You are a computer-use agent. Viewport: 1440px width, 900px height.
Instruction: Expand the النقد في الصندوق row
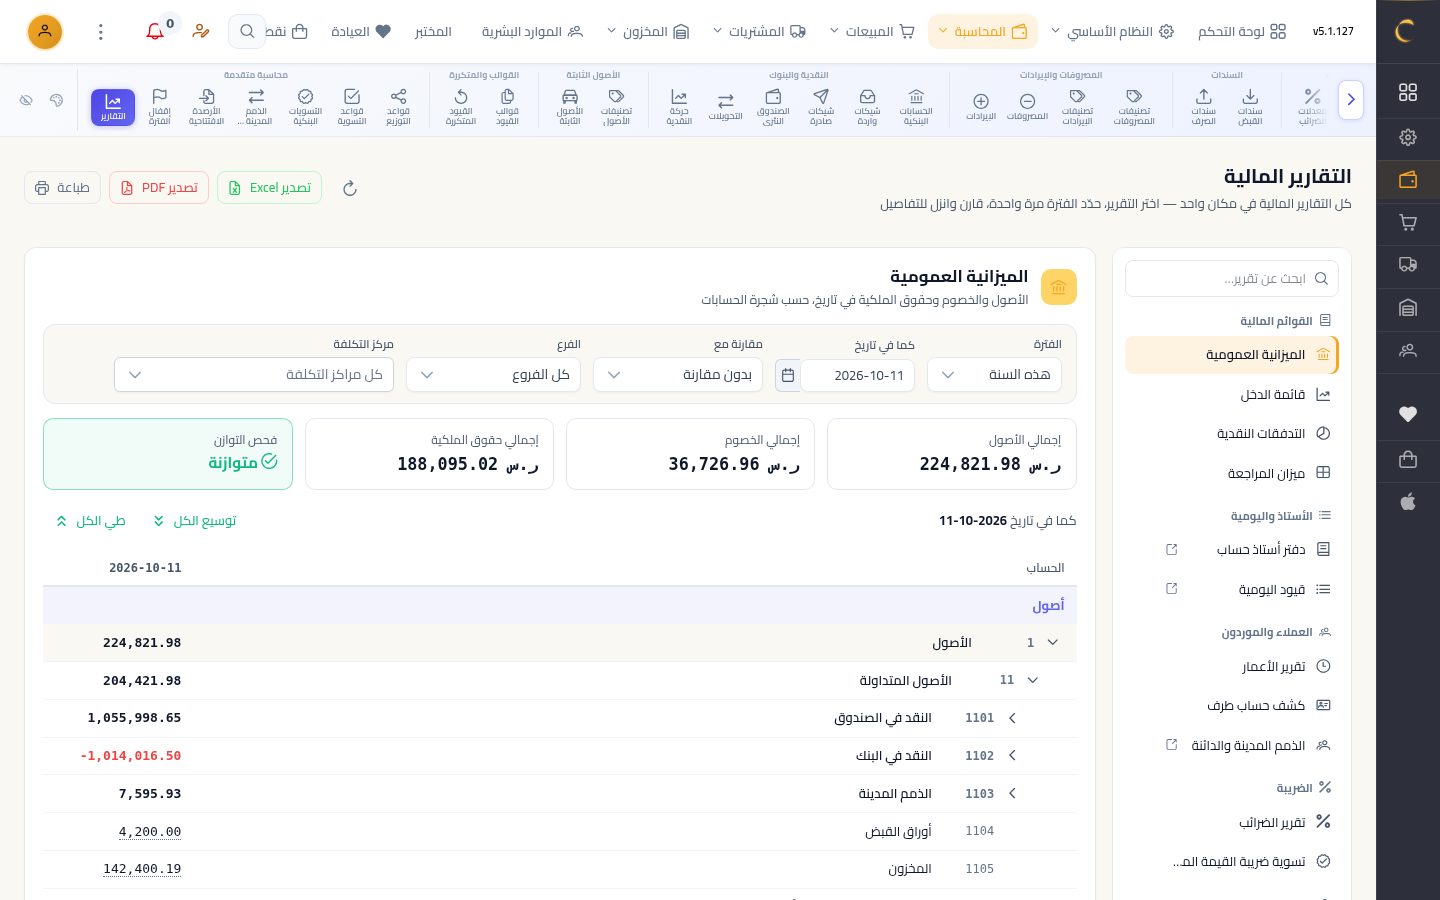1012,718
